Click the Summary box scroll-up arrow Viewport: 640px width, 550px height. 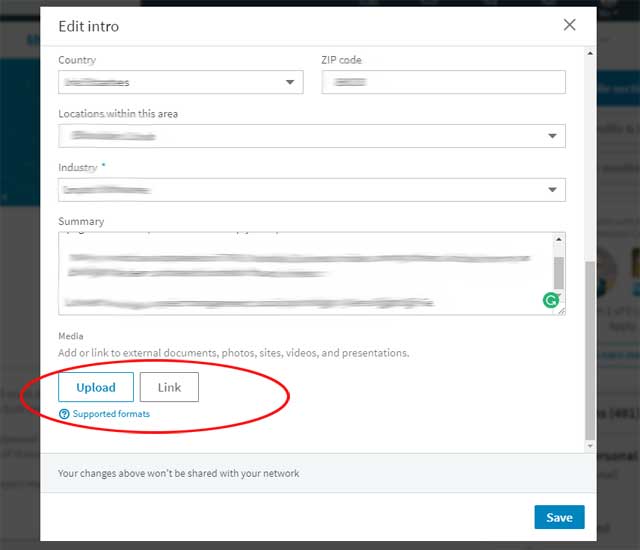click(559, 240)
